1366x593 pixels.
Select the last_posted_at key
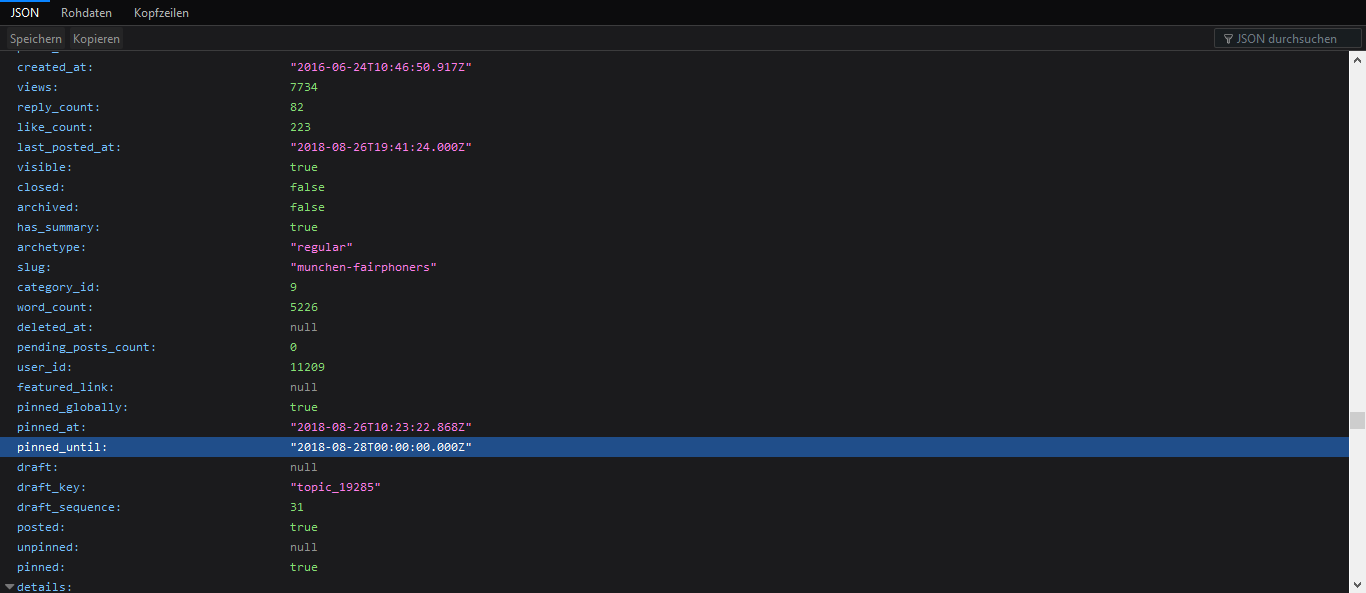pyautogui.click(x=68, y=147)
